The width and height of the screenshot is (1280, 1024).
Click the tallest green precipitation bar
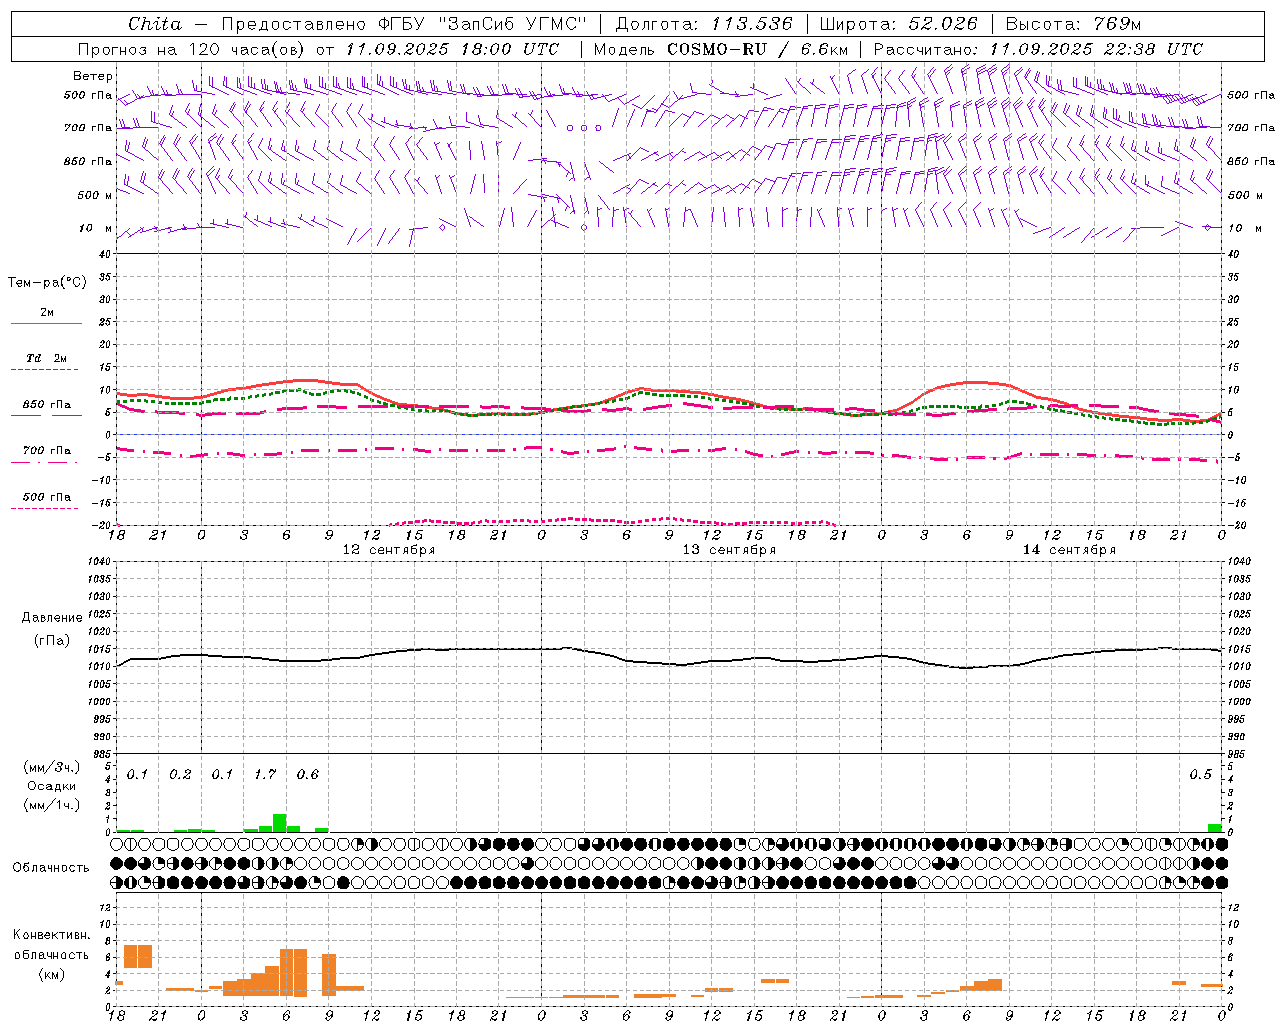click(x=280, y=823)
